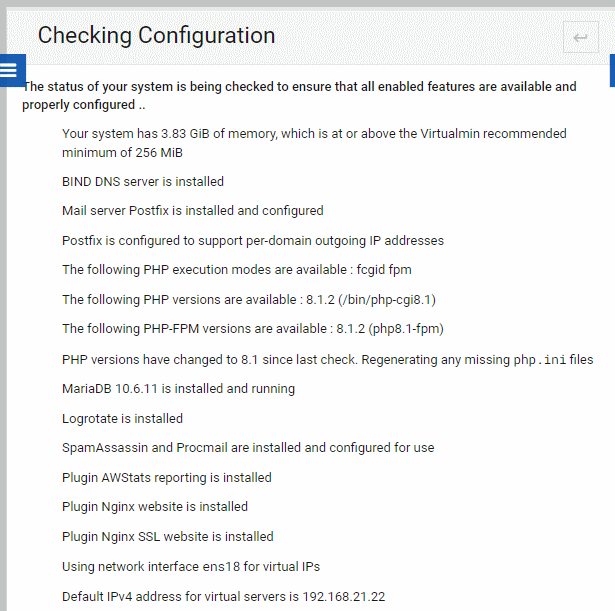Select the PHP-FPM versions php8.1-fpm line
Screen dimensions: 615x611
[253, 329]
